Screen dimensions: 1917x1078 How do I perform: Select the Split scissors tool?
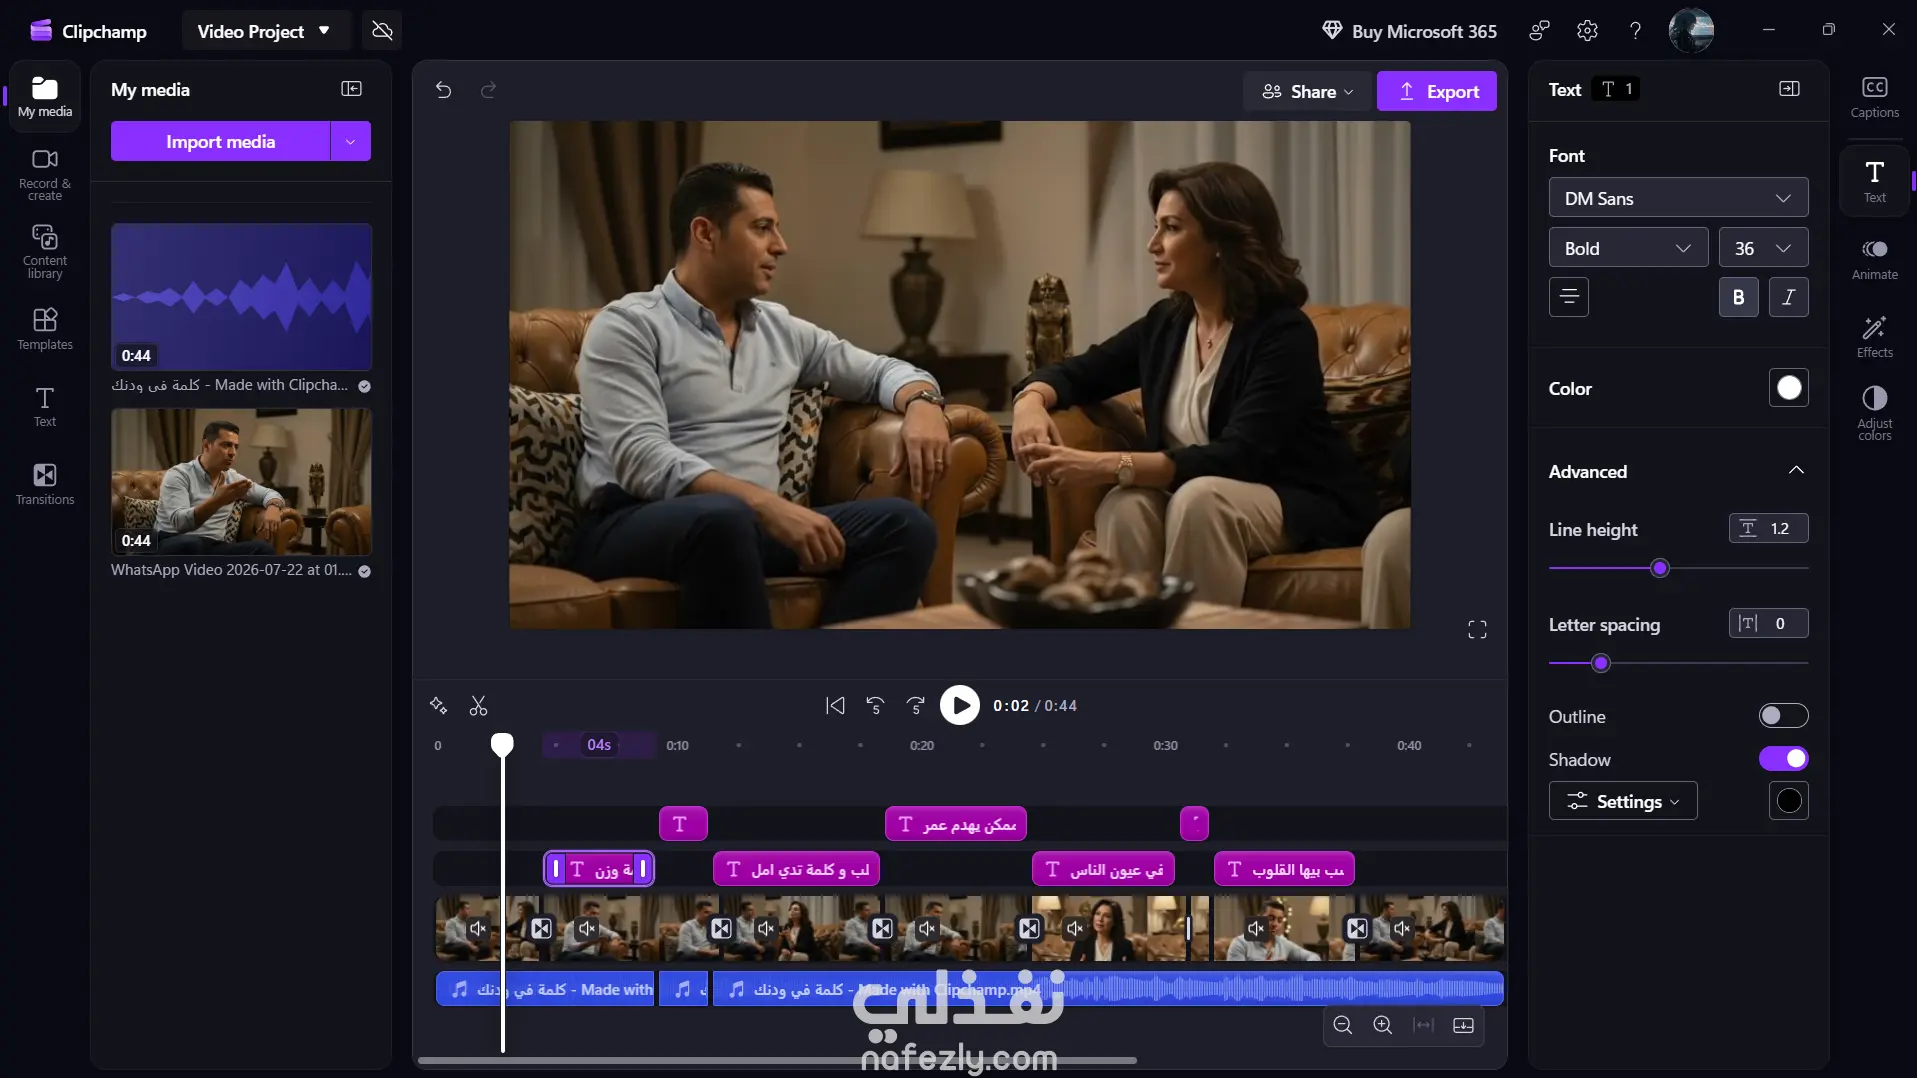478,706
